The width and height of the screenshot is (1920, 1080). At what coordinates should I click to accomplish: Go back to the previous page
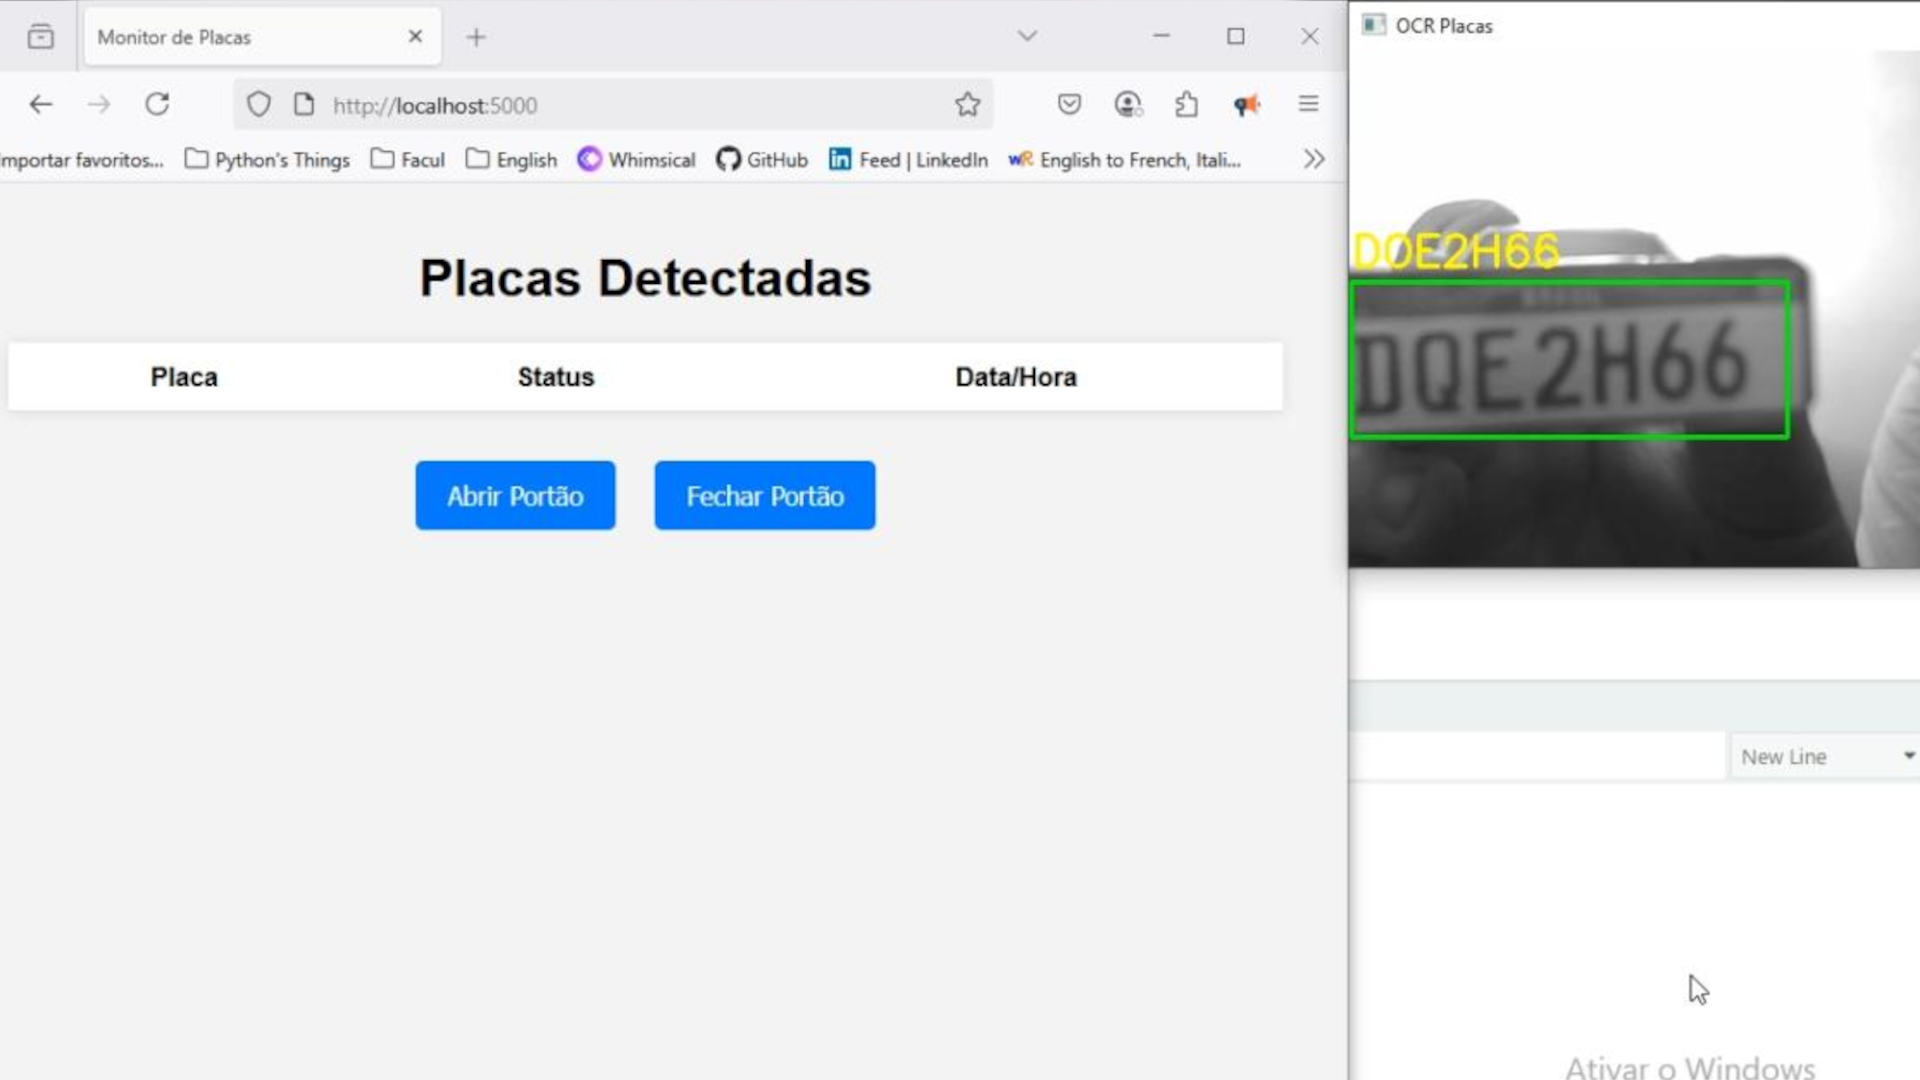(x=41, y=104)
